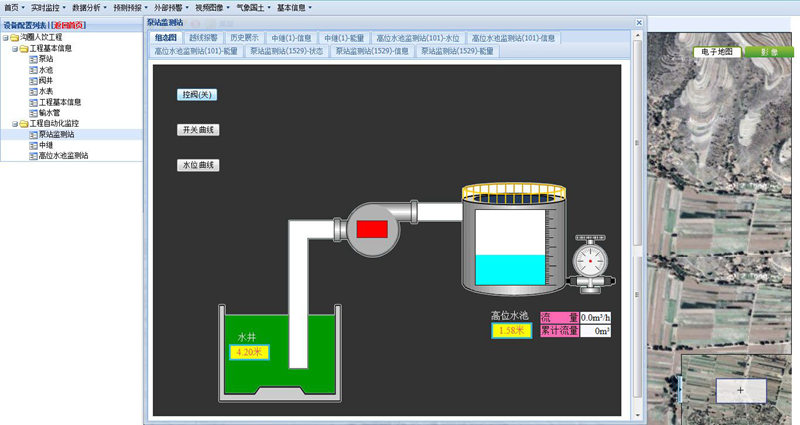
Task: Select the 中继 monitoring node icon
Action: pos(33,145)
